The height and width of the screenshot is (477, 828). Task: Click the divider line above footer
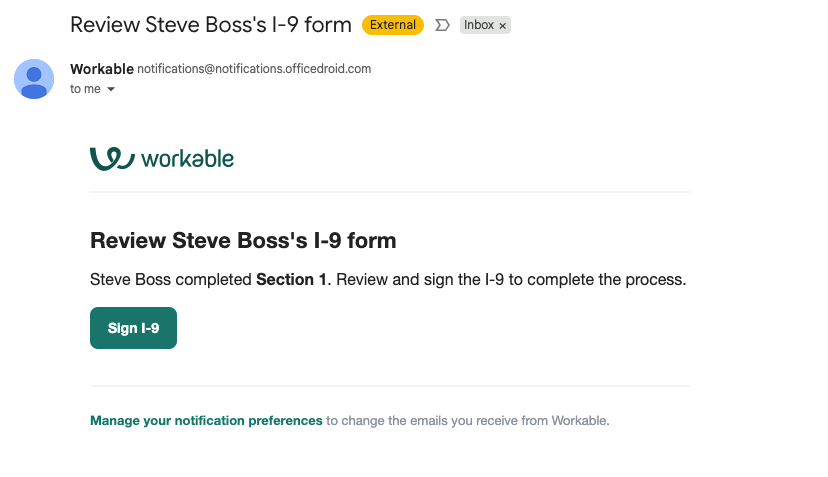click(x=390, y=385)
